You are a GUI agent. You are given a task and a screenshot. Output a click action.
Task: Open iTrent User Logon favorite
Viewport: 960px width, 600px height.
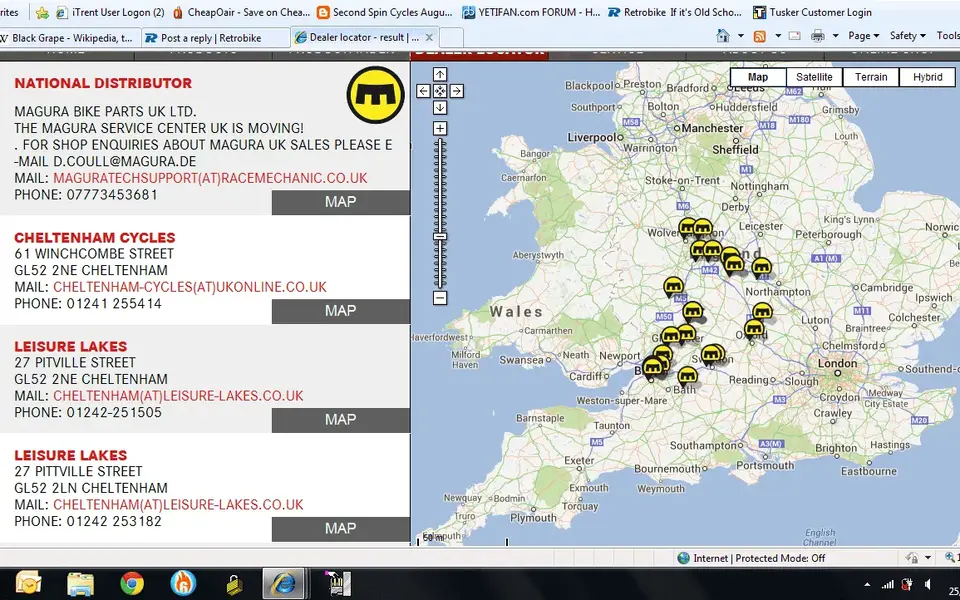click(110, 12)
